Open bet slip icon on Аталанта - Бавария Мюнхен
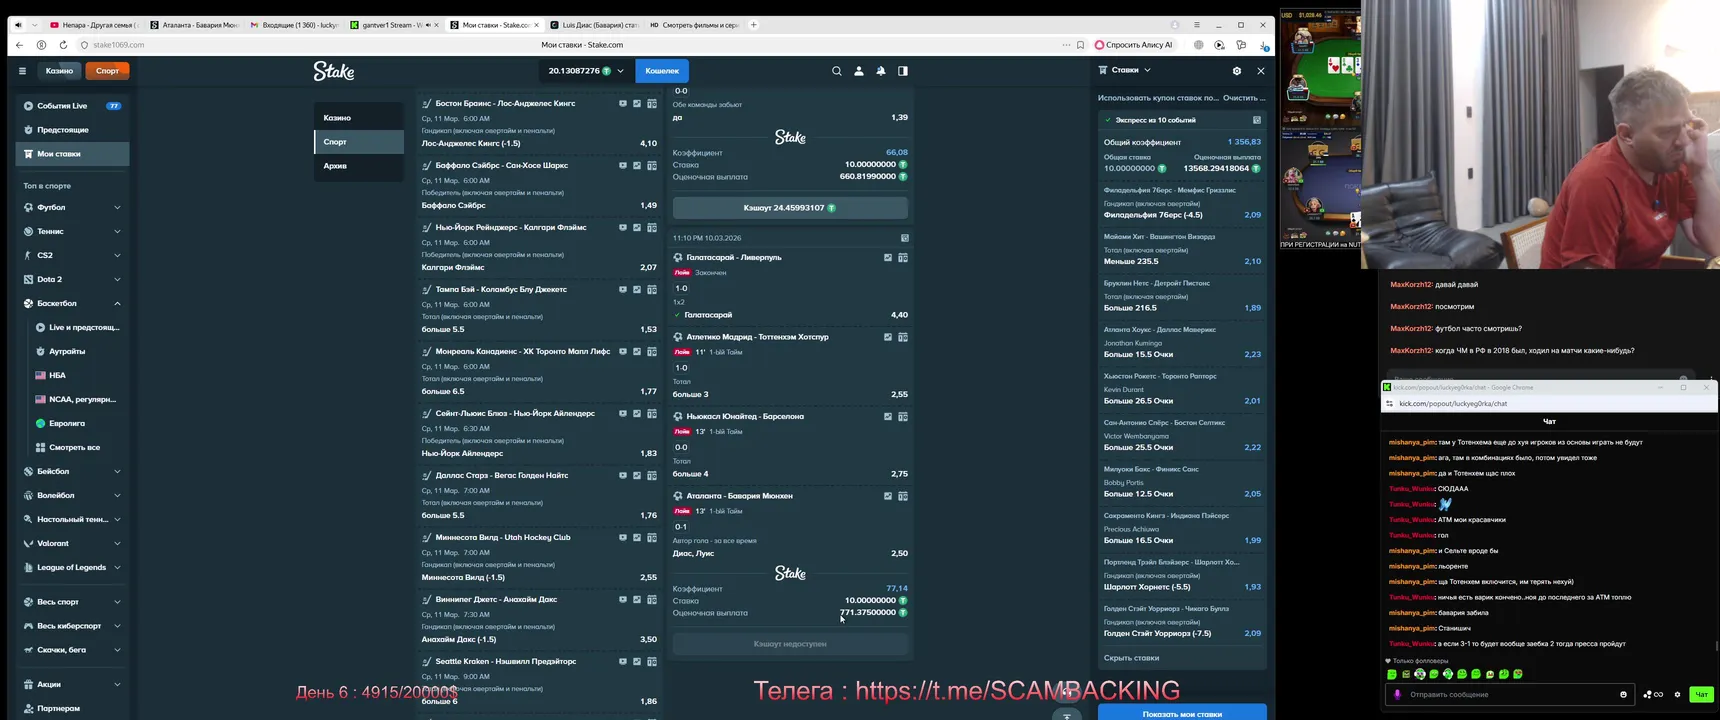 click(x=903, y=496)
